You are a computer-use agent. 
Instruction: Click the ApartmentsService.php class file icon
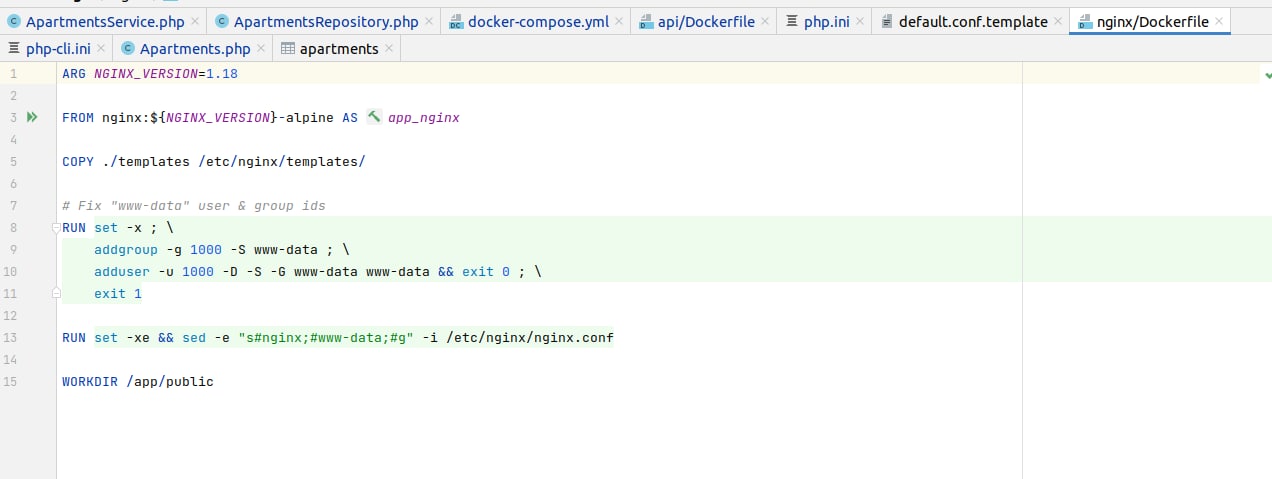tap(14, 21)
